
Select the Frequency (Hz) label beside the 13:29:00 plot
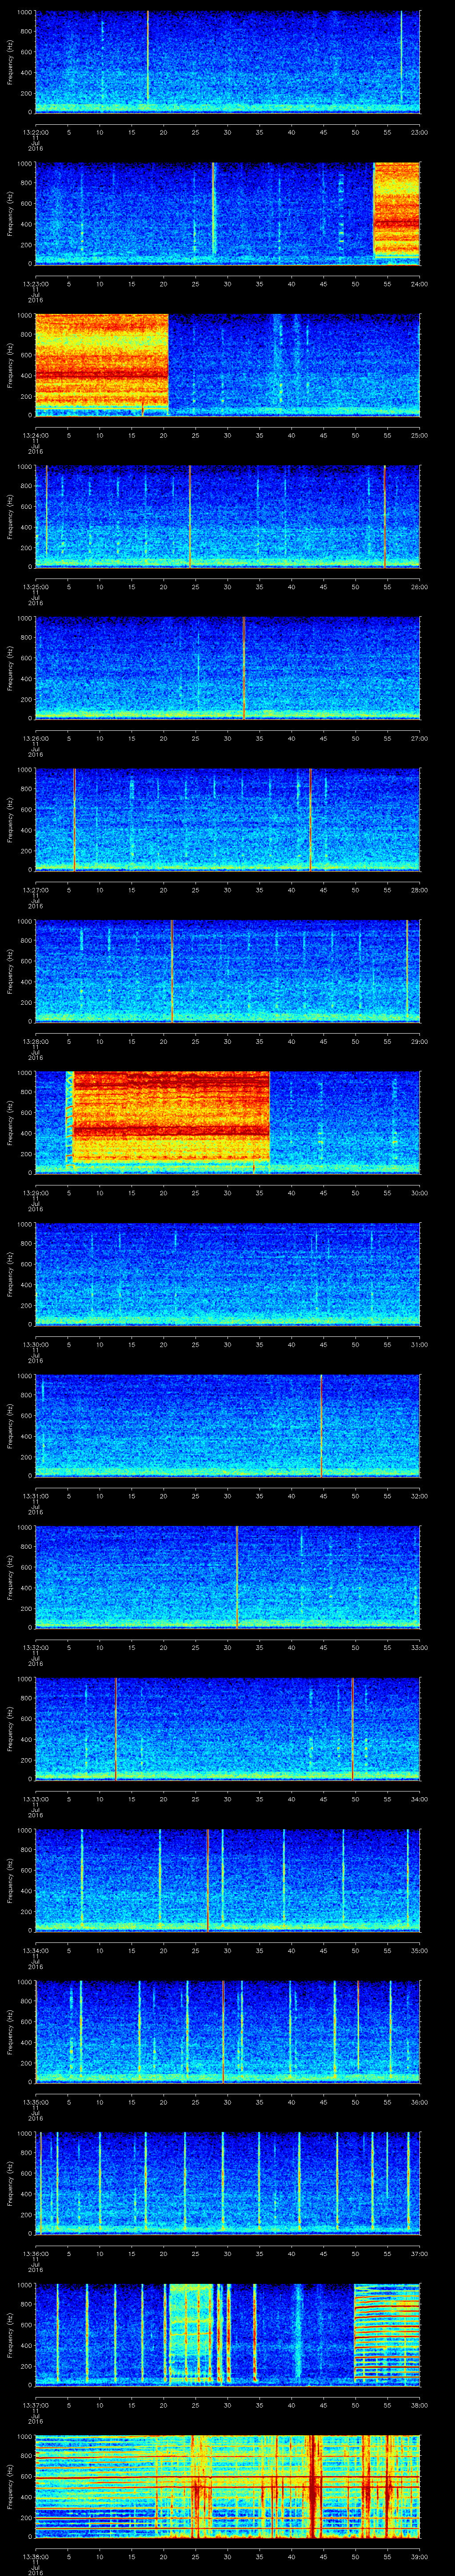pos(10,1122)
